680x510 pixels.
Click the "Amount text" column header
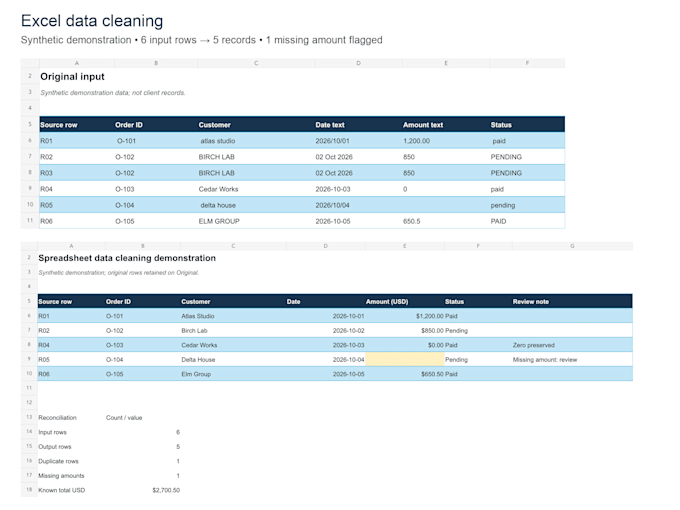tap(423, 125)
